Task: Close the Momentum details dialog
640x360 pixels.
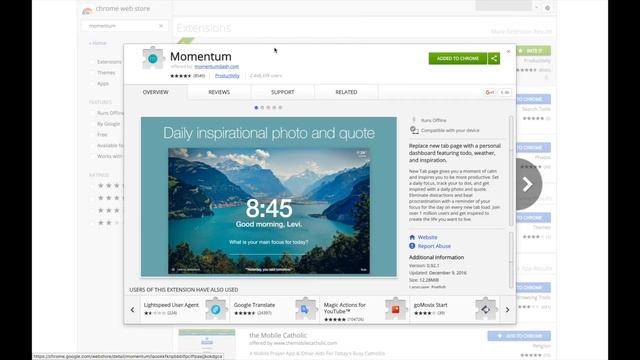Action: pyautogui.click(x=508, y=51)
